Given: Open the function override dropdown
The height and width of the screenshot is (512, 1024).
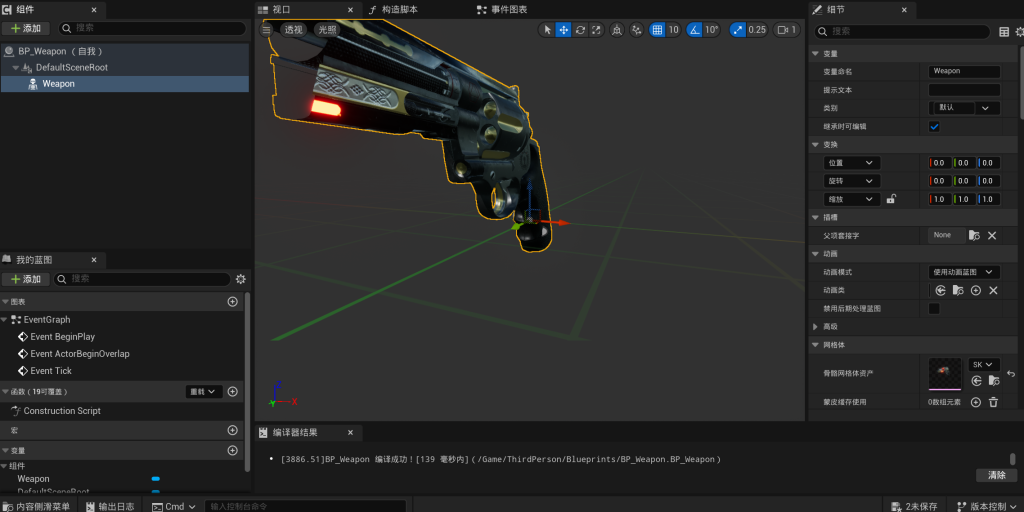Looking at the screenshot, I should (204, 392).
